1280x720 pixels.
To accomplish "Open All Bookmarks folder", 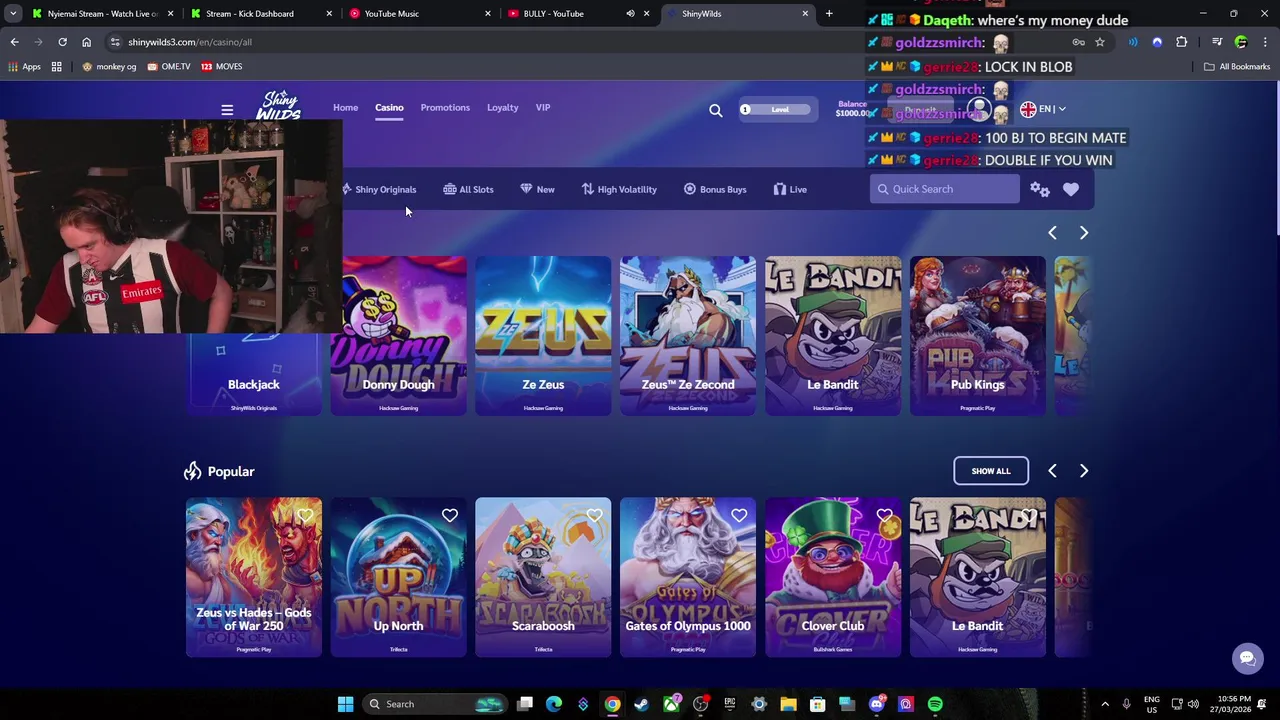I will (1237, 67).
